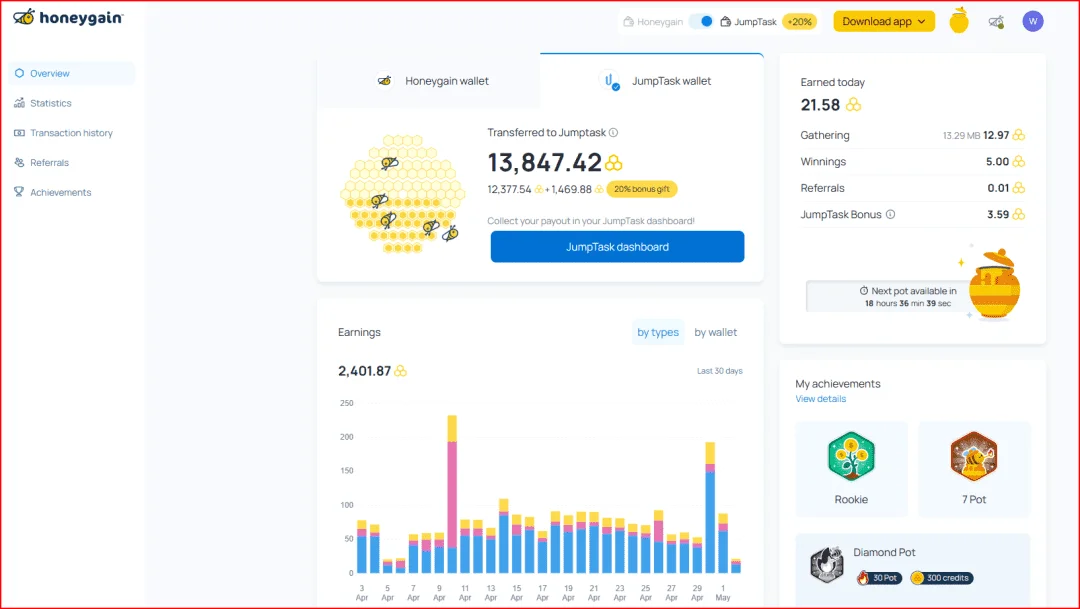1080x609 pixels.
Task: Click the credits icon next to 13,847.42
Action: point(614,163)
